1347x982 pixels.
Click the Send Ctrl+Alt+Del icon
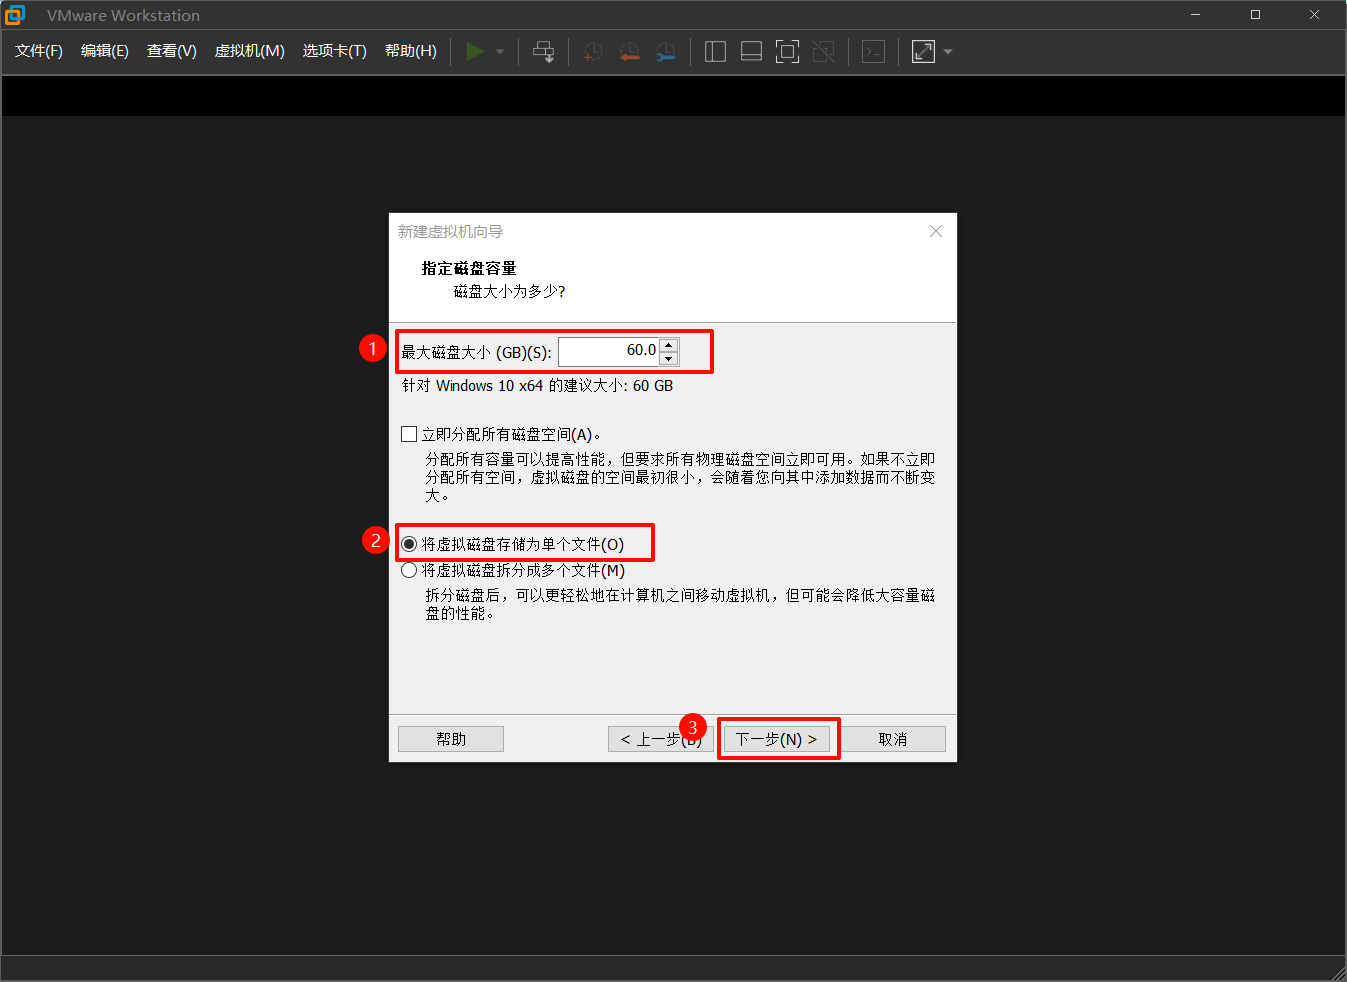click(x=543, y=51)
